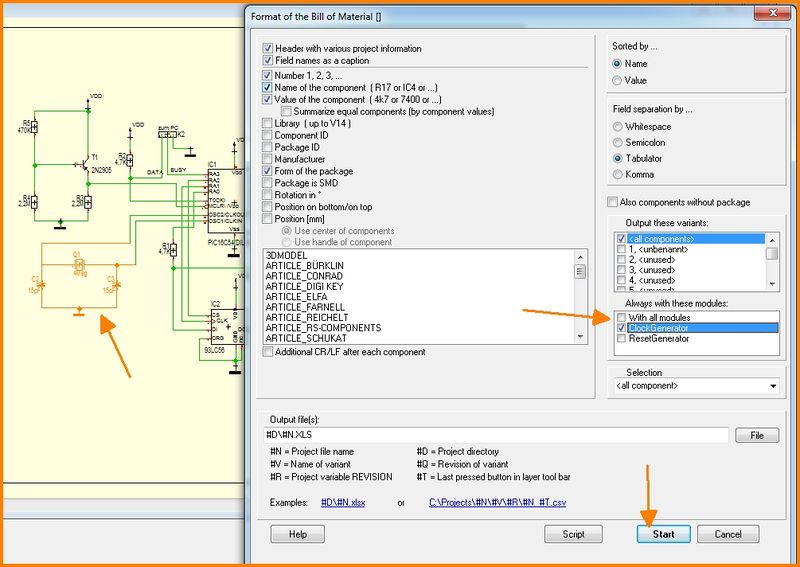Open Help for the dialog
The image size is (800, 567).
pos(298,534)
